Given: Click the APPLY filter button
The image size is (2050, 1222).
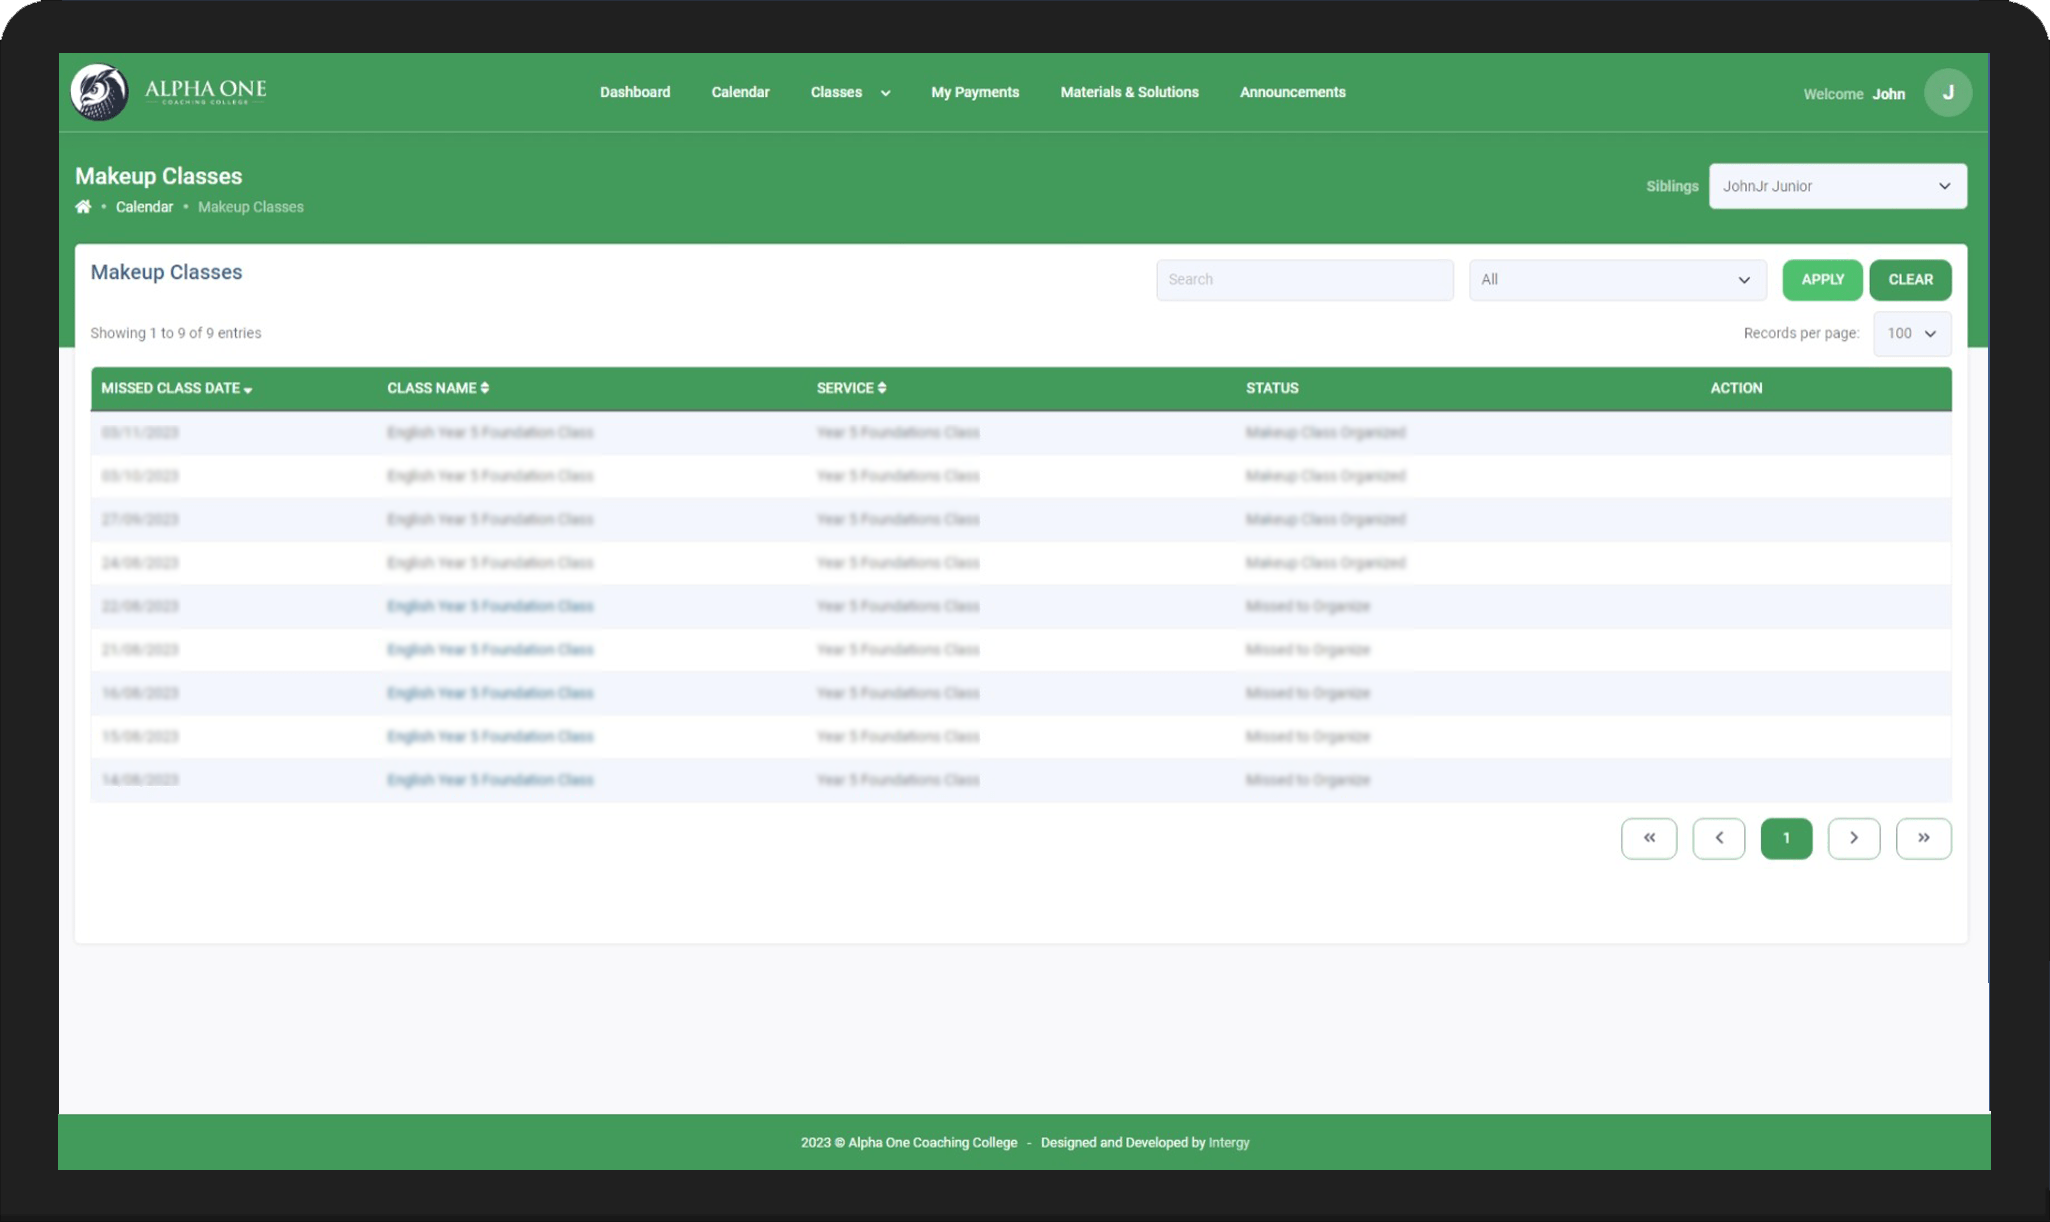Looking at the screenshot, I should 1822,280.
